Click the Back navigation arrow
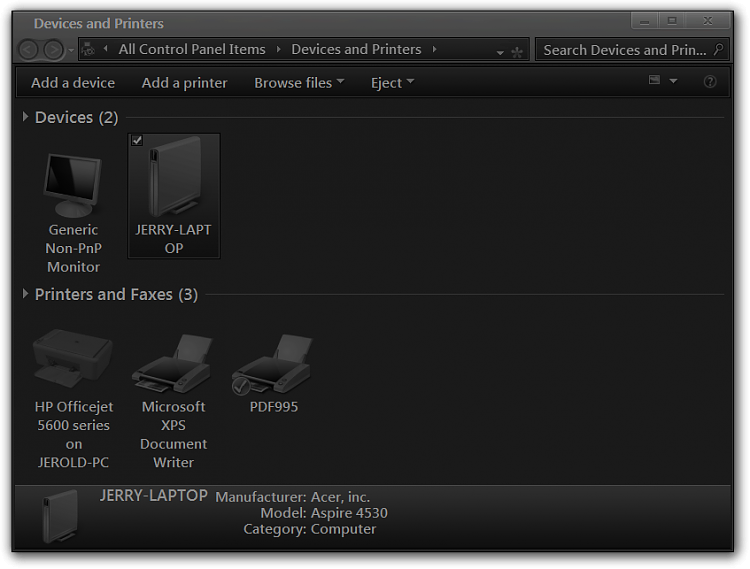 pos(28,49)
